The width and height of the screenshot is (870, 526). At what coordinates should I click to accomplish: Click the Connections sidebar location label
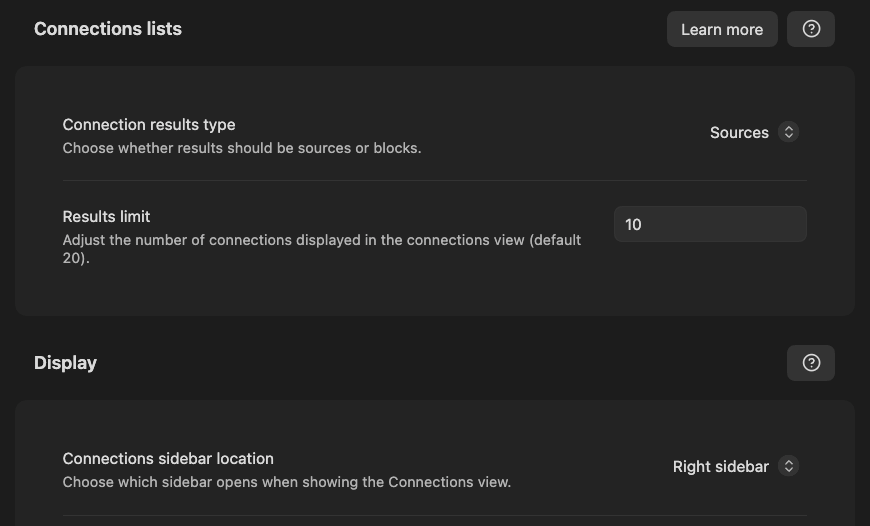point(168,459)
